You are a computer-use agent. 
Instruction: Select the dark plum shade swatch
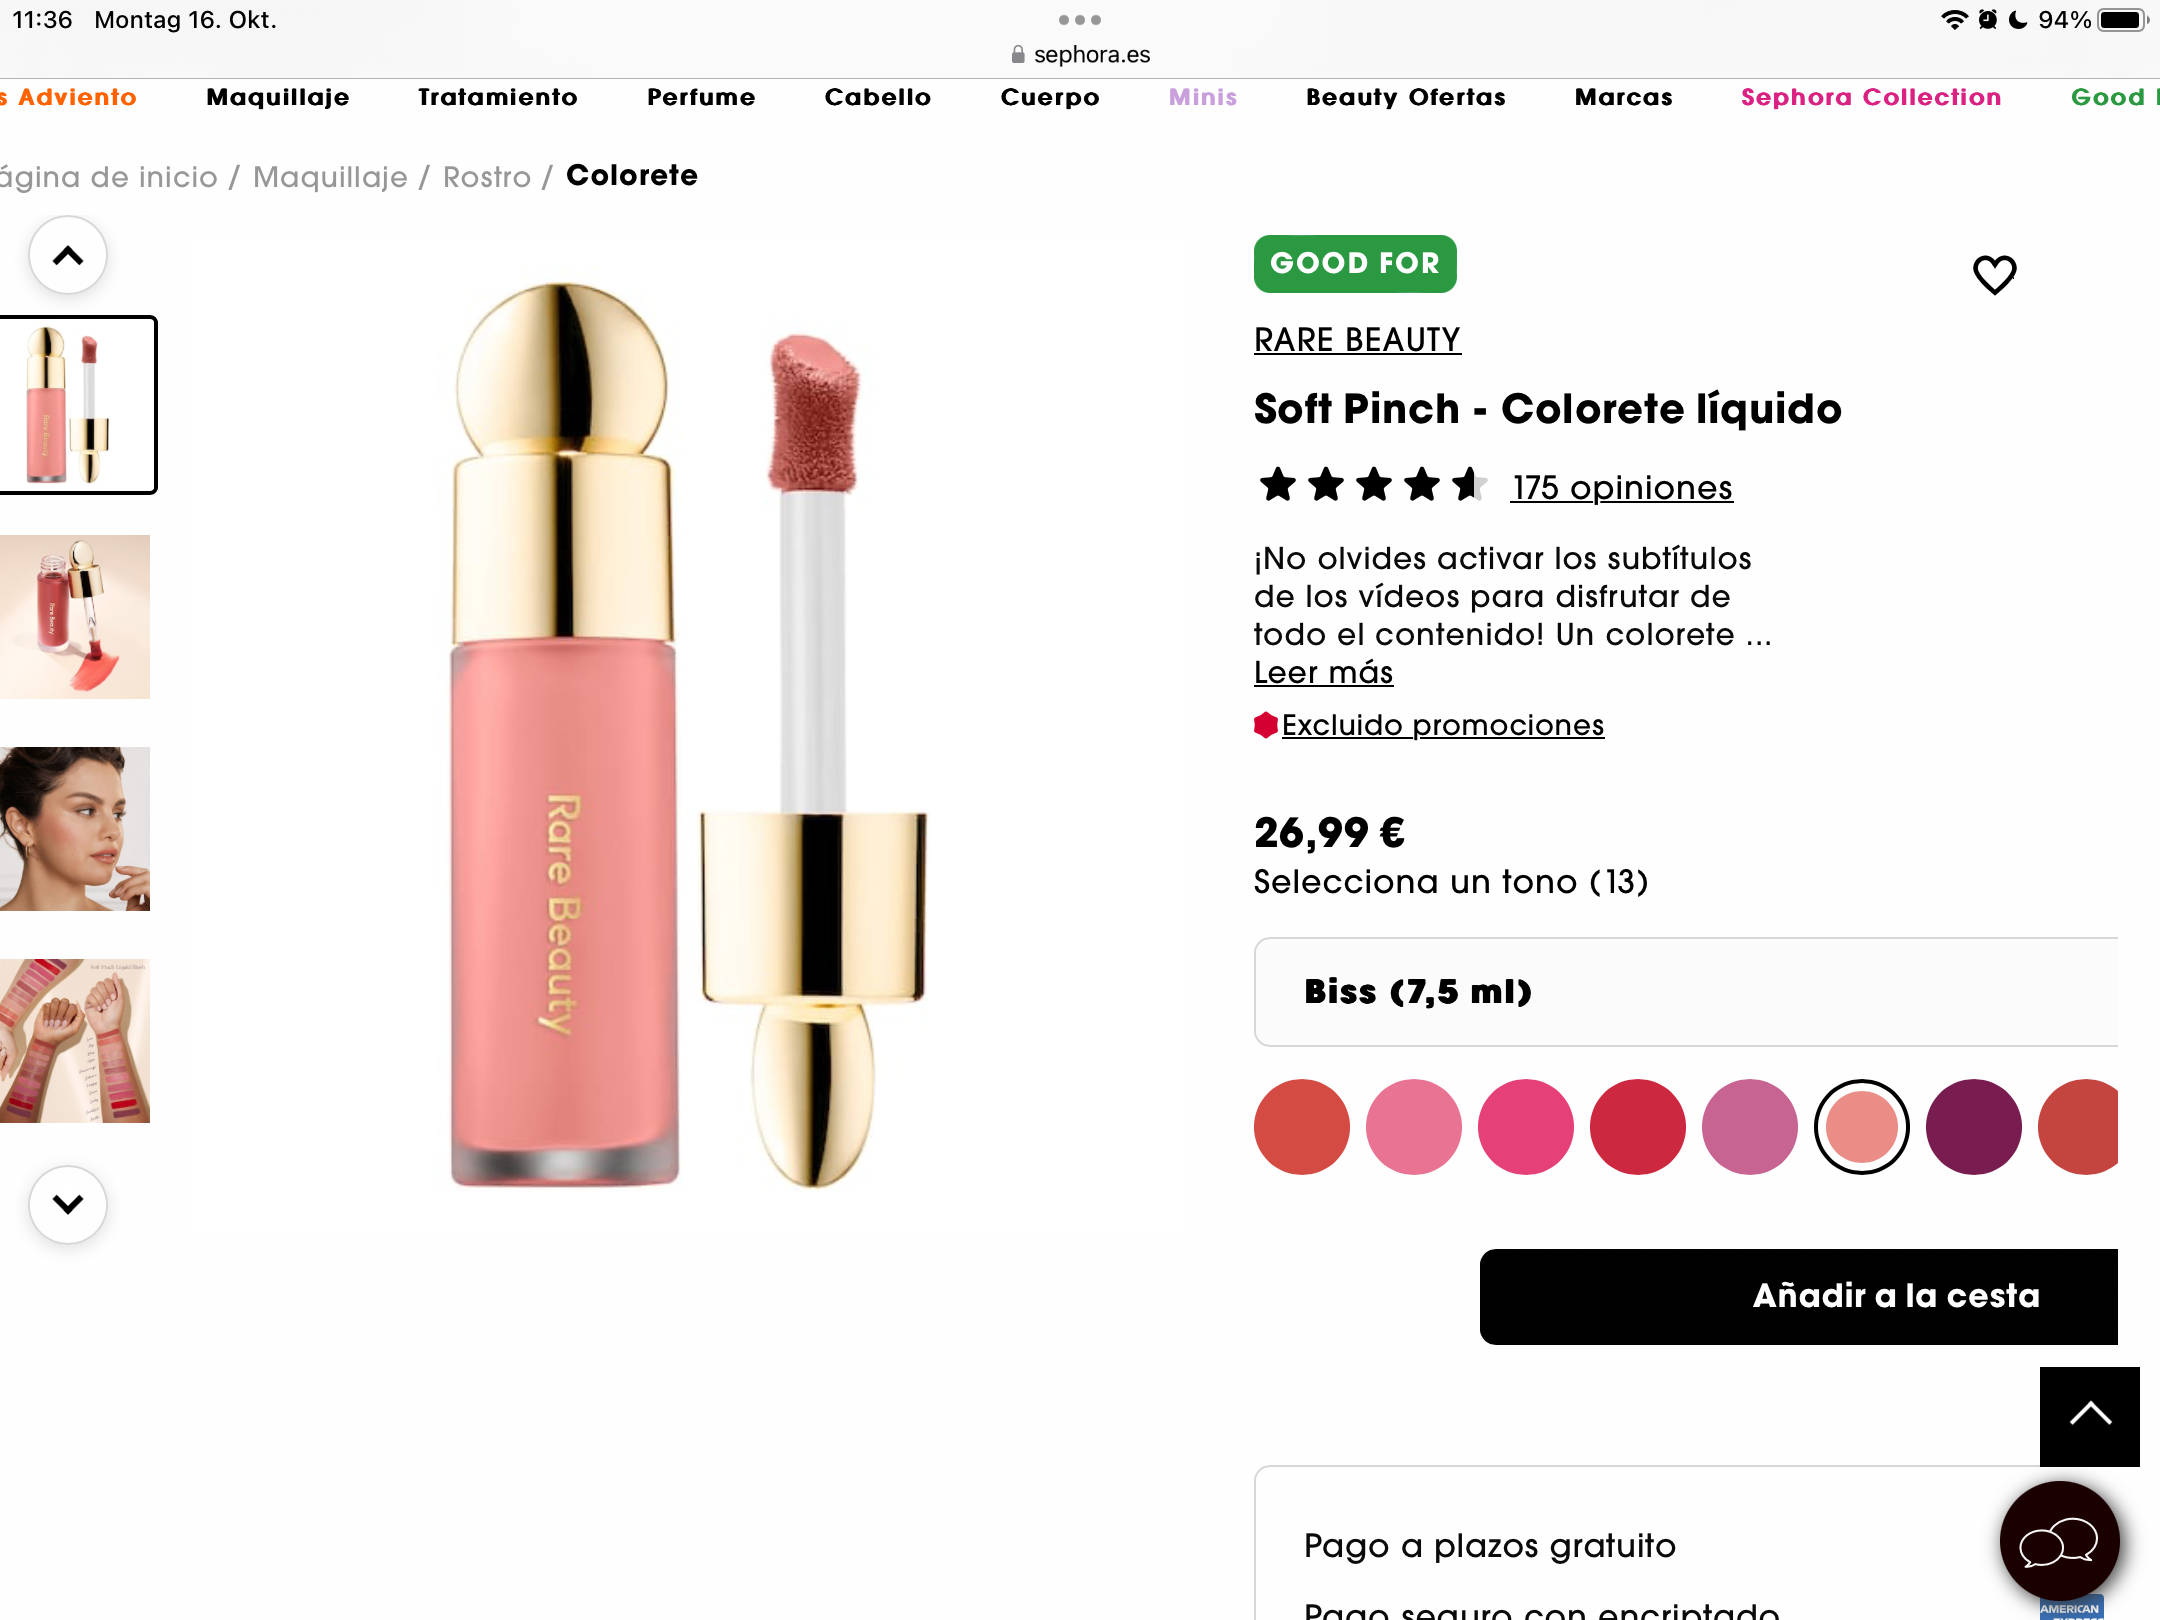point(1974,1126)
